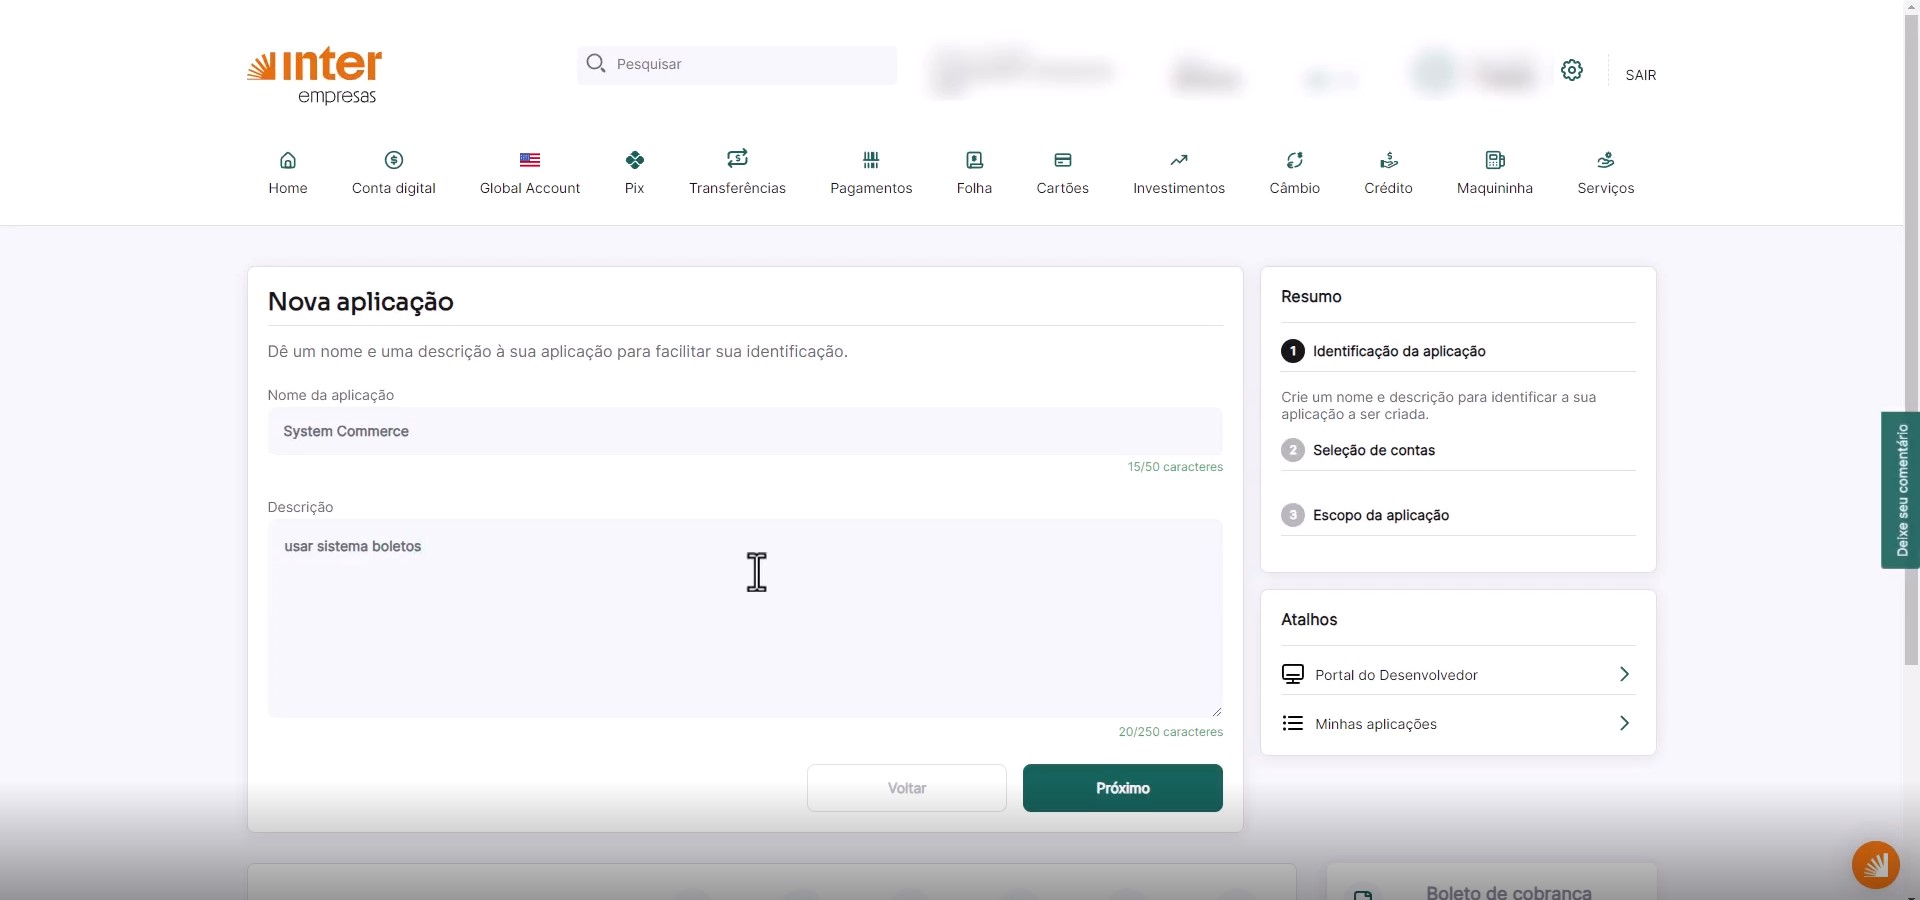Open the Serviços section
Screen dimensions: 1920x900
1606,172
